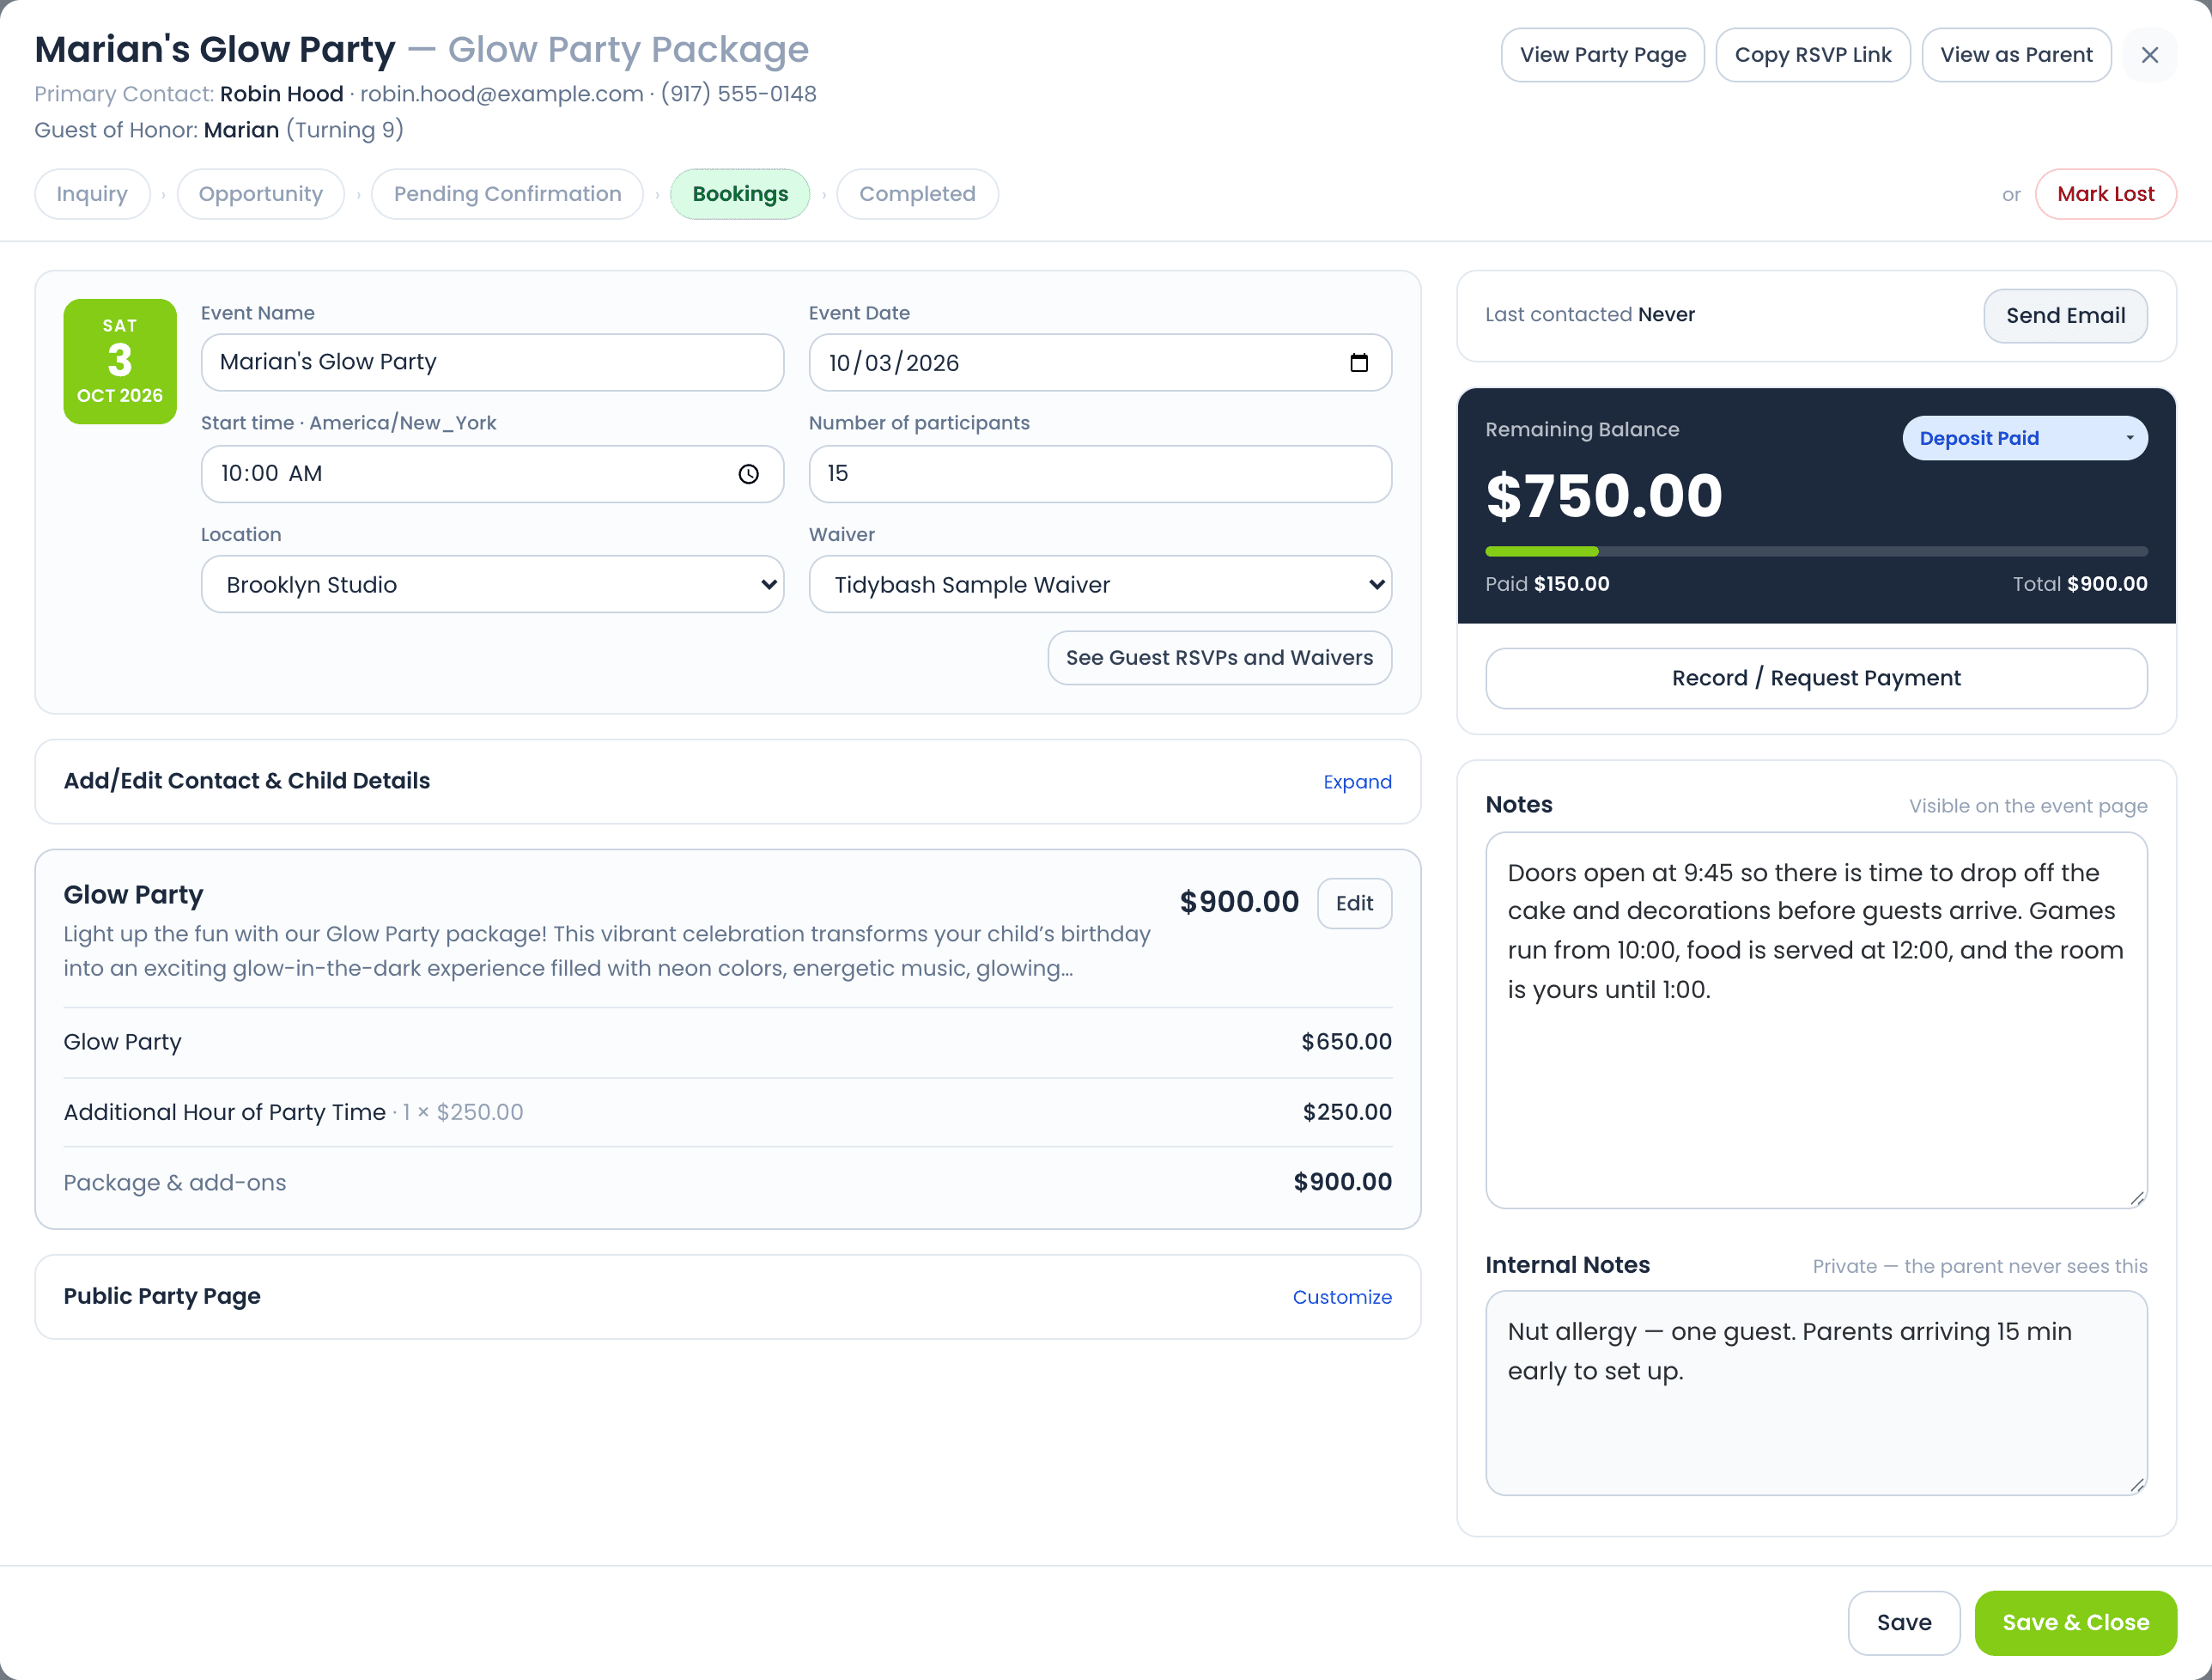Click Send Email button
The image size is (2212, 1680).
pyautogui.click(x=2065, y=316)
